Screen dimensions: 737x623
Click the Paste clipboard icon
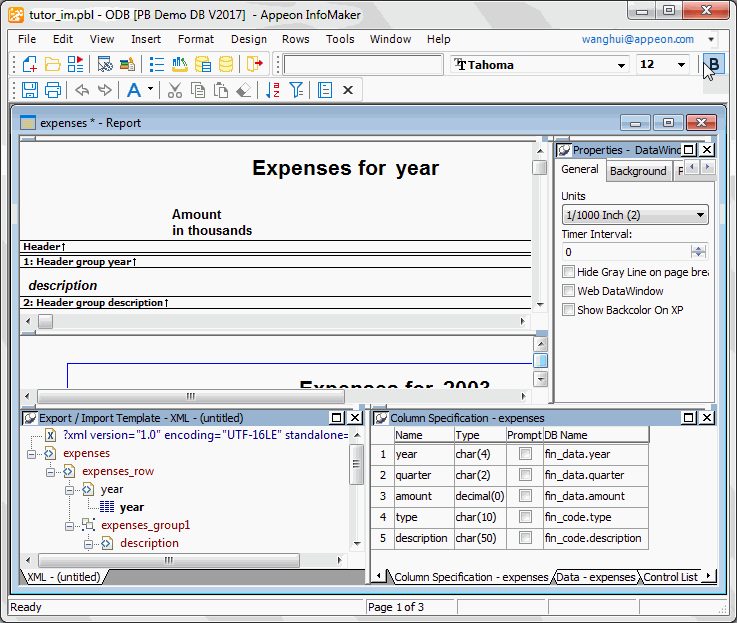coord(221,90)
